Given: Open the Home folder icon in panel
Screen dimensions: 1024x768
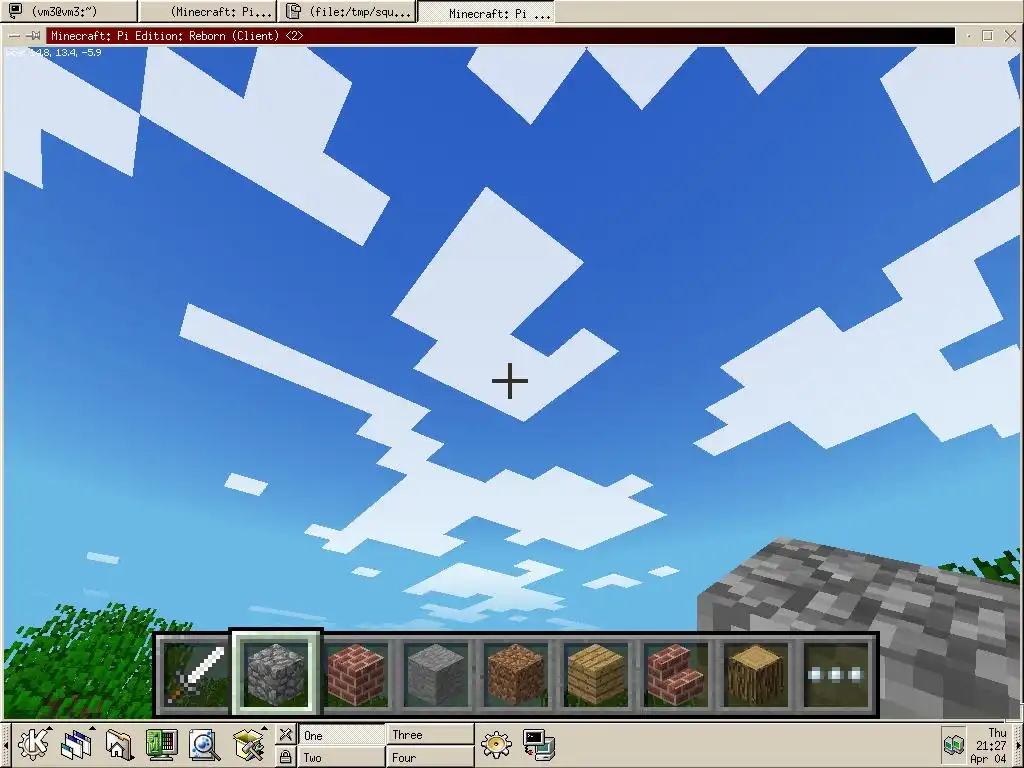Looking at the screenshot, I should click(x=118, y=744).
